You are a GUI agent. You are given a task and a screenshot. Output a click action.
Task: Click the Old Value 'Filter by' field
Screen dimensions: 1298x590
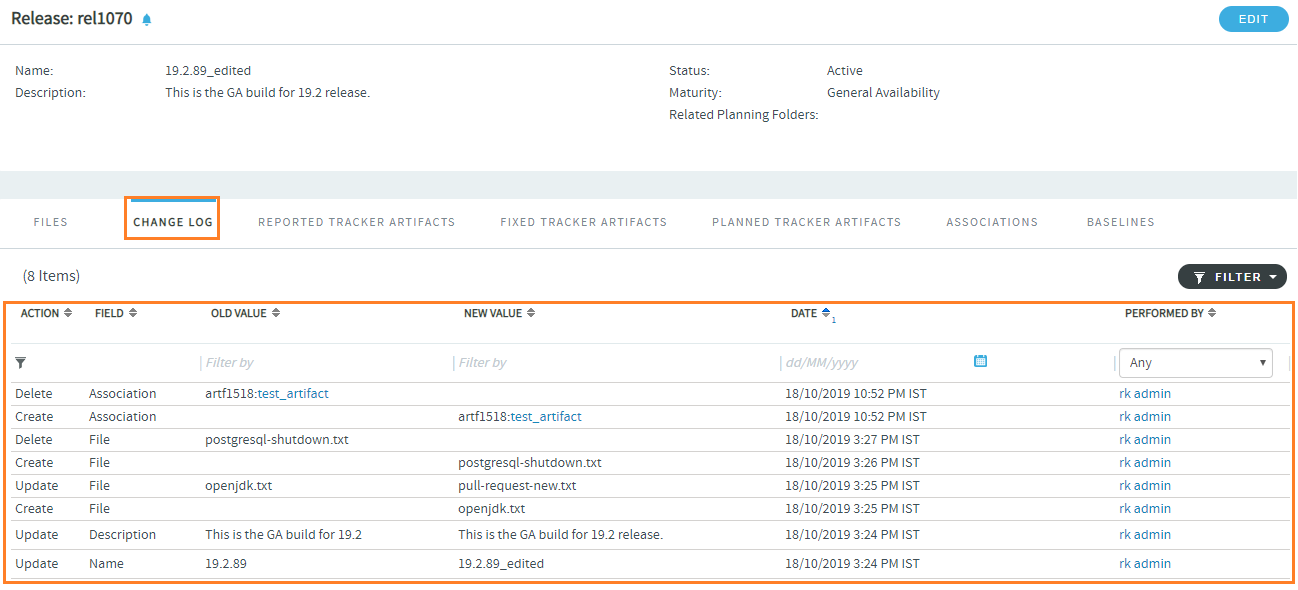coord(325,363)
